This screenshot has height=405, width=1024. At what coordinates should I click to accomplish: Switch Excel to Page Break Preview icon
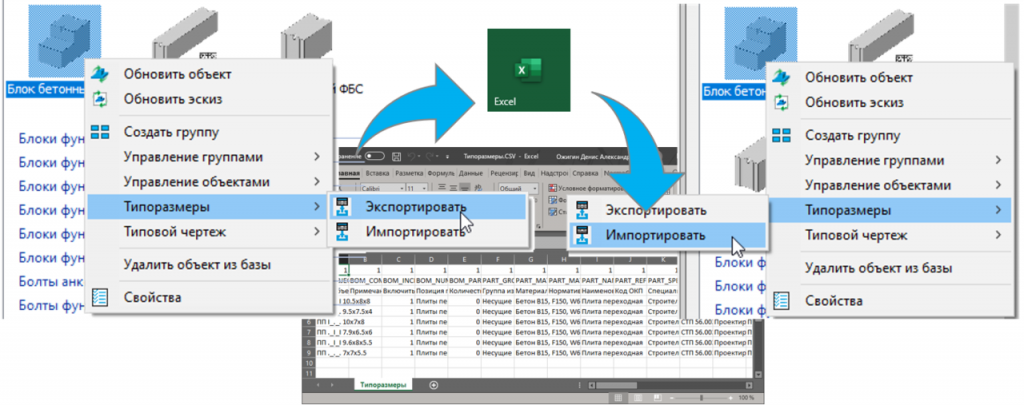click(x=658, y=397)
